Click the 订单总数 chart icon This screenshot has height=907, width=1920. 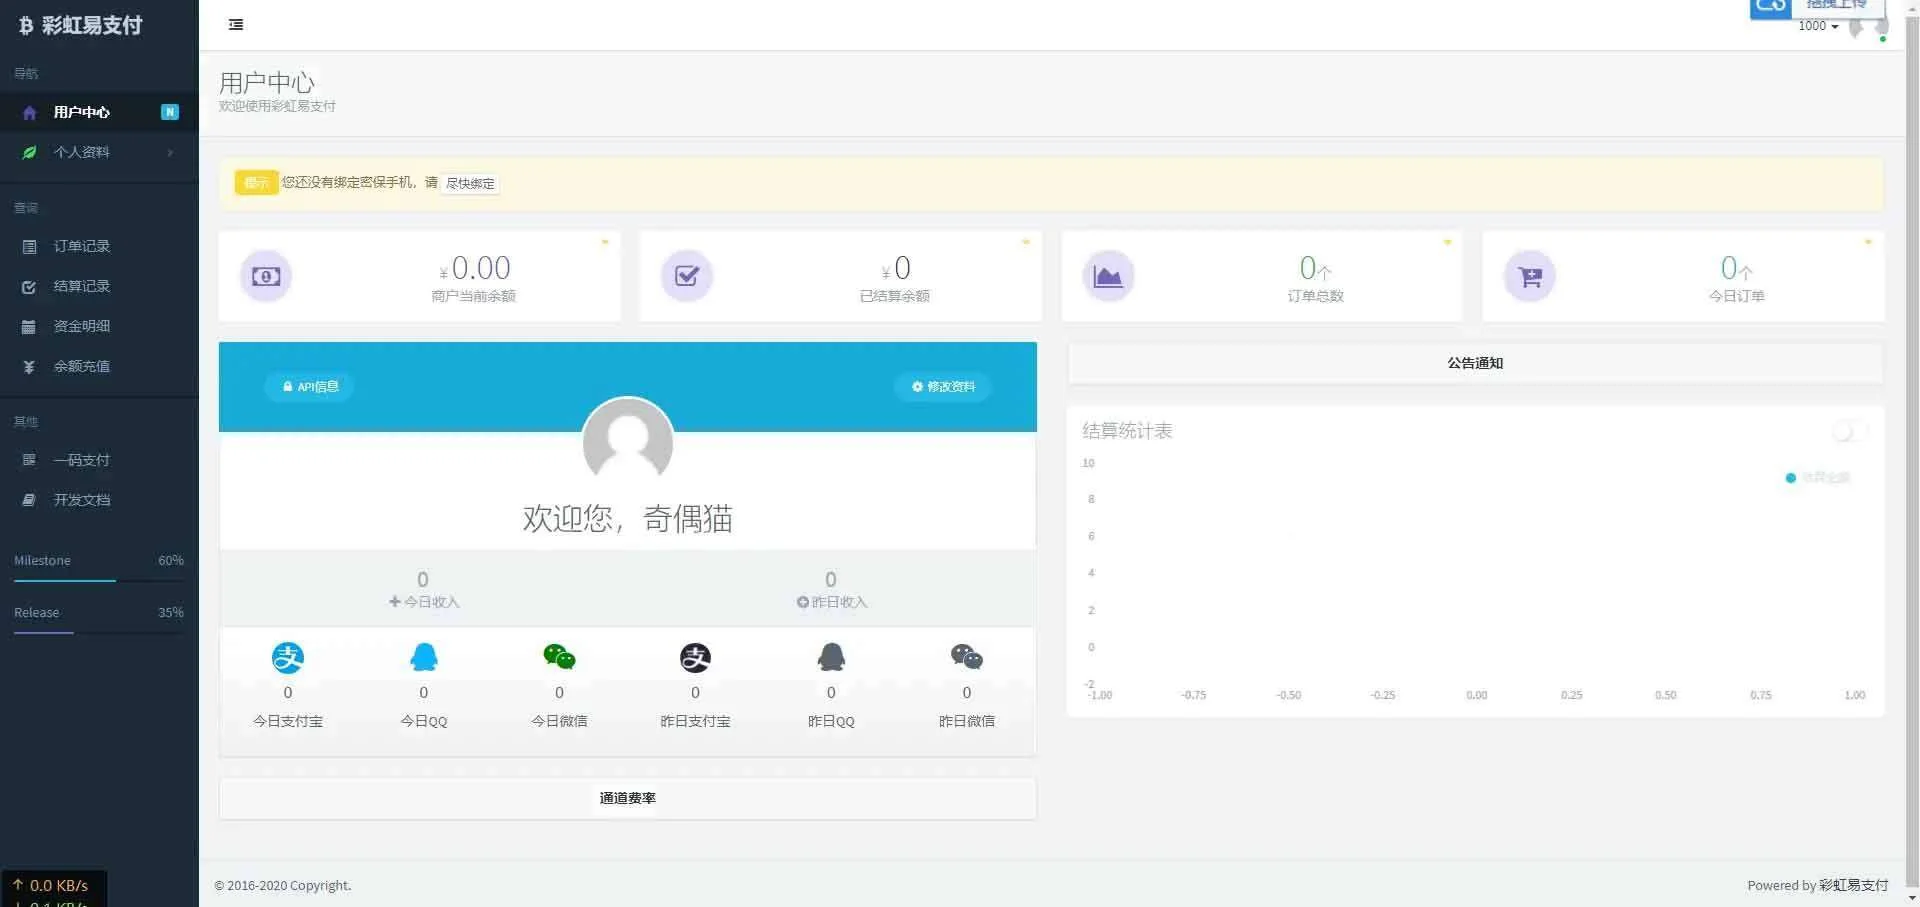pyautogui.click(x=1108, y=277)
